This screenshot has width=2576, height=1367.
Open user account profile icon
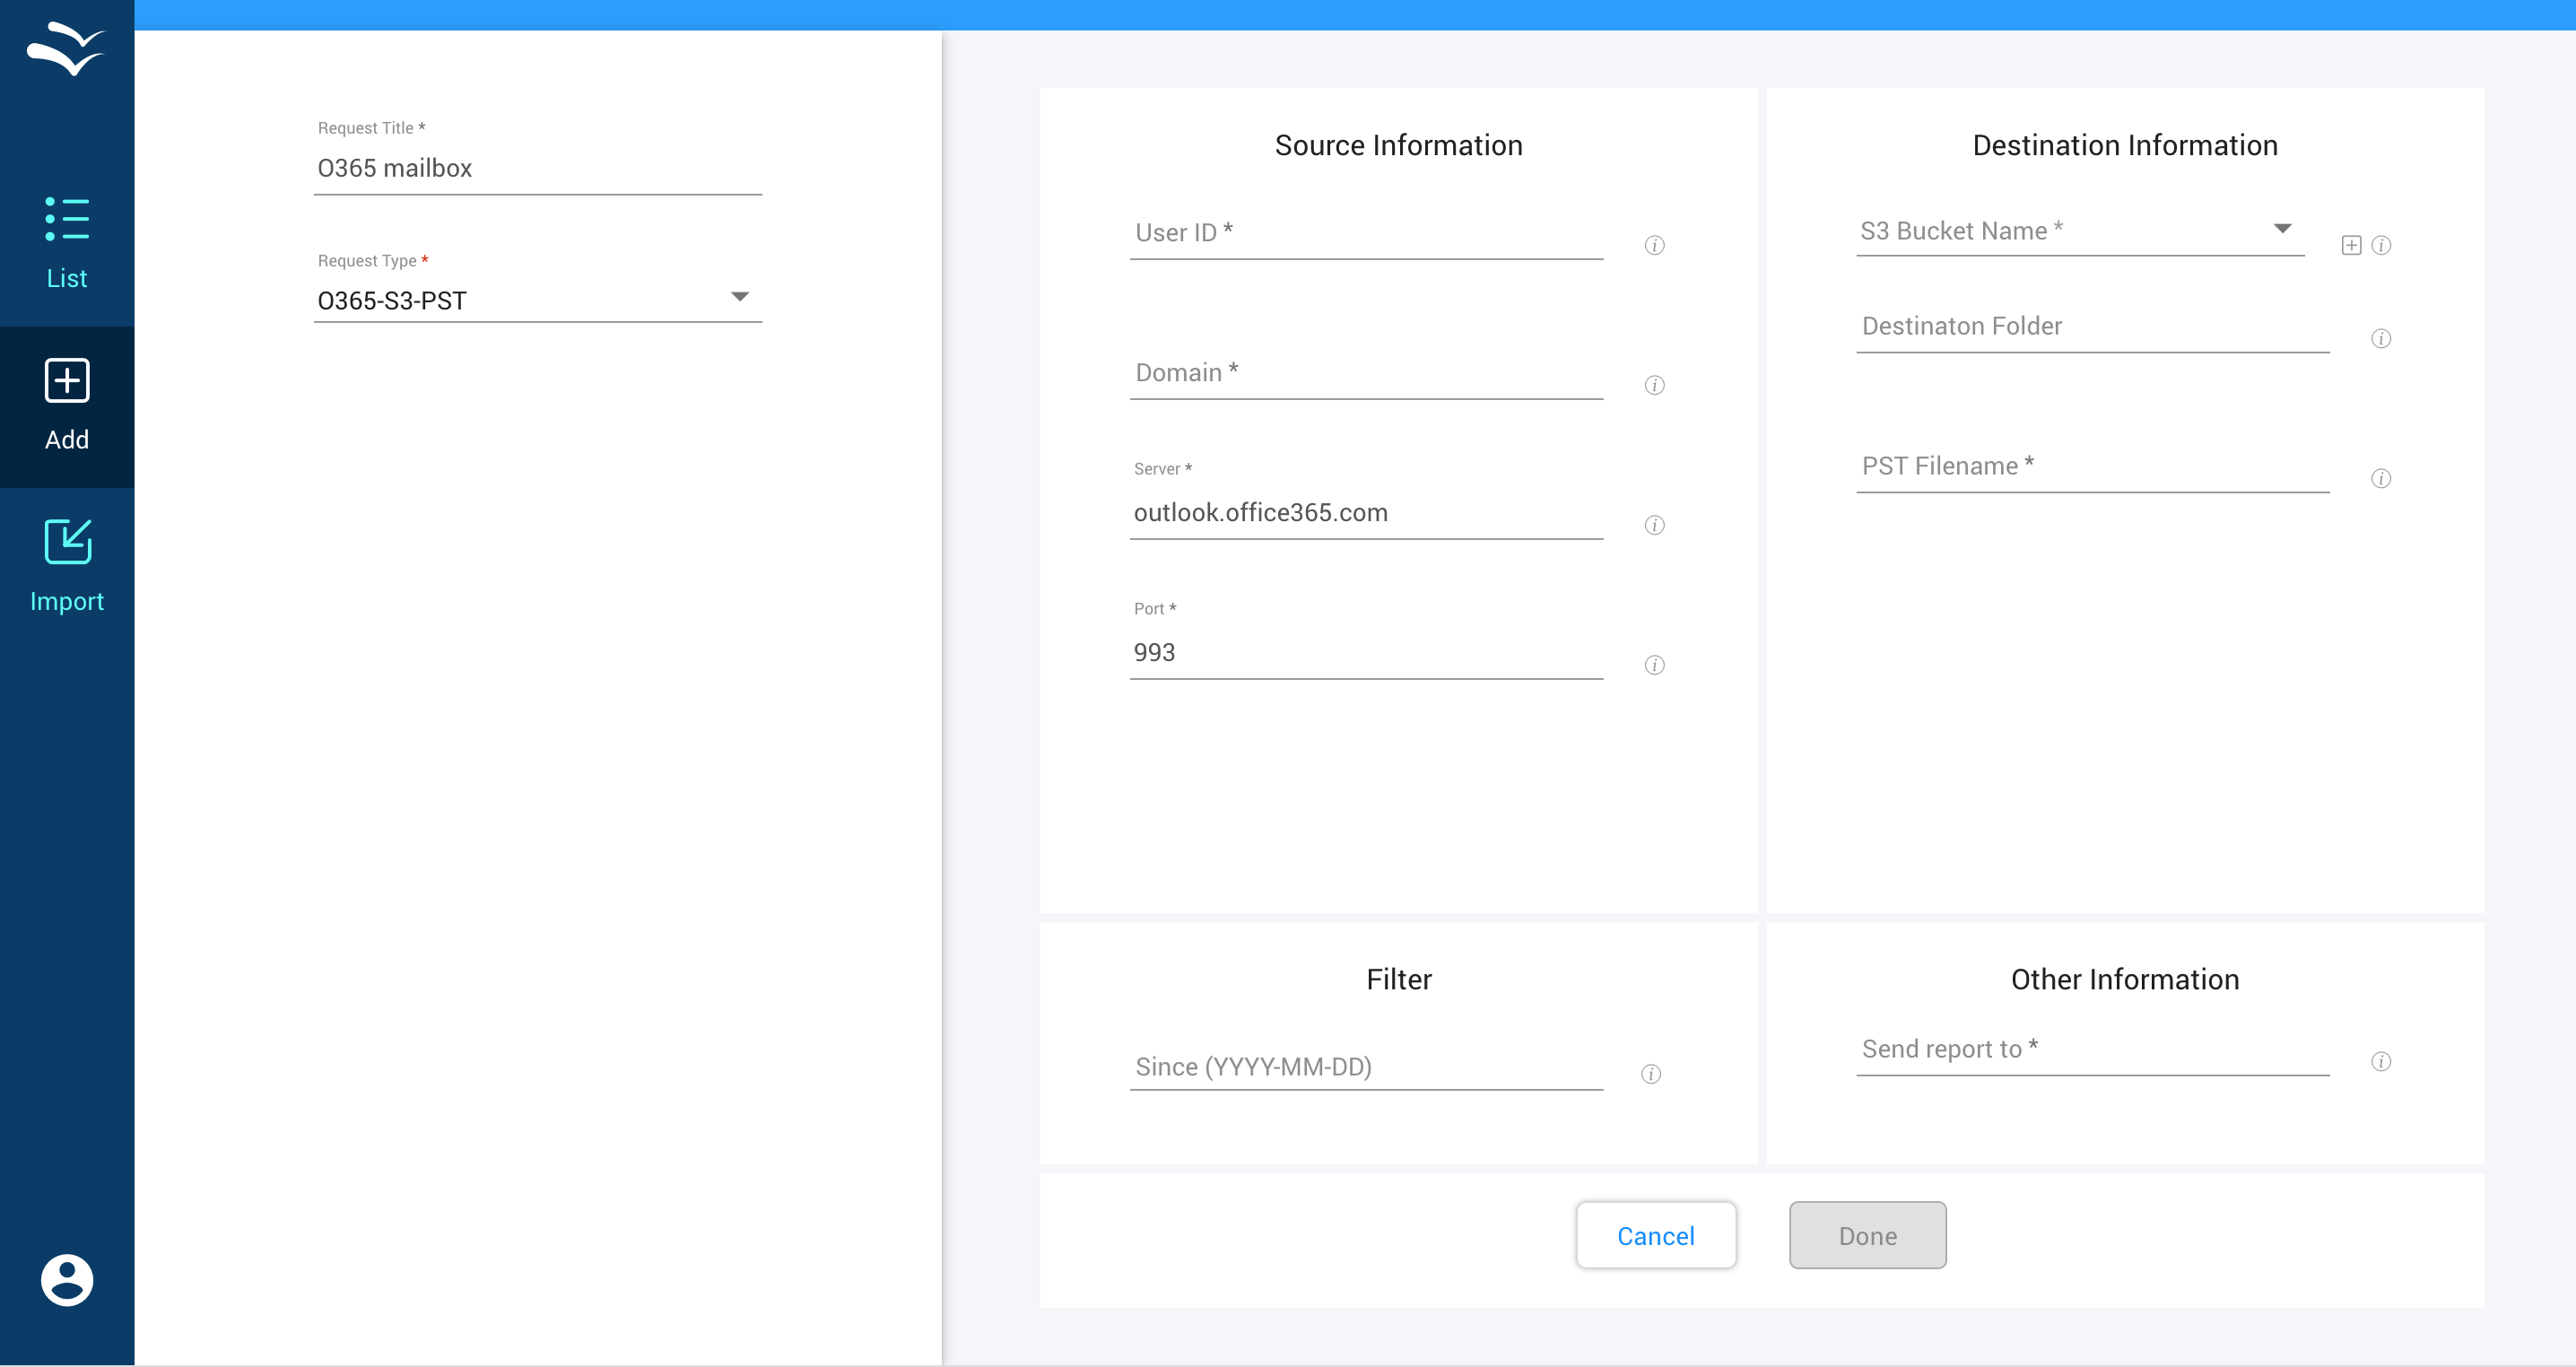(67, 1279)
